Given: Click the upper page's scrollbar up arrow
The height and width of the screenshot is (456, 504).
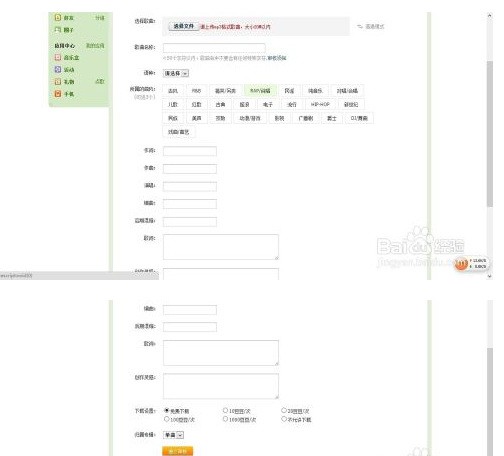Looking at the screenshot, I should (490, 15).
